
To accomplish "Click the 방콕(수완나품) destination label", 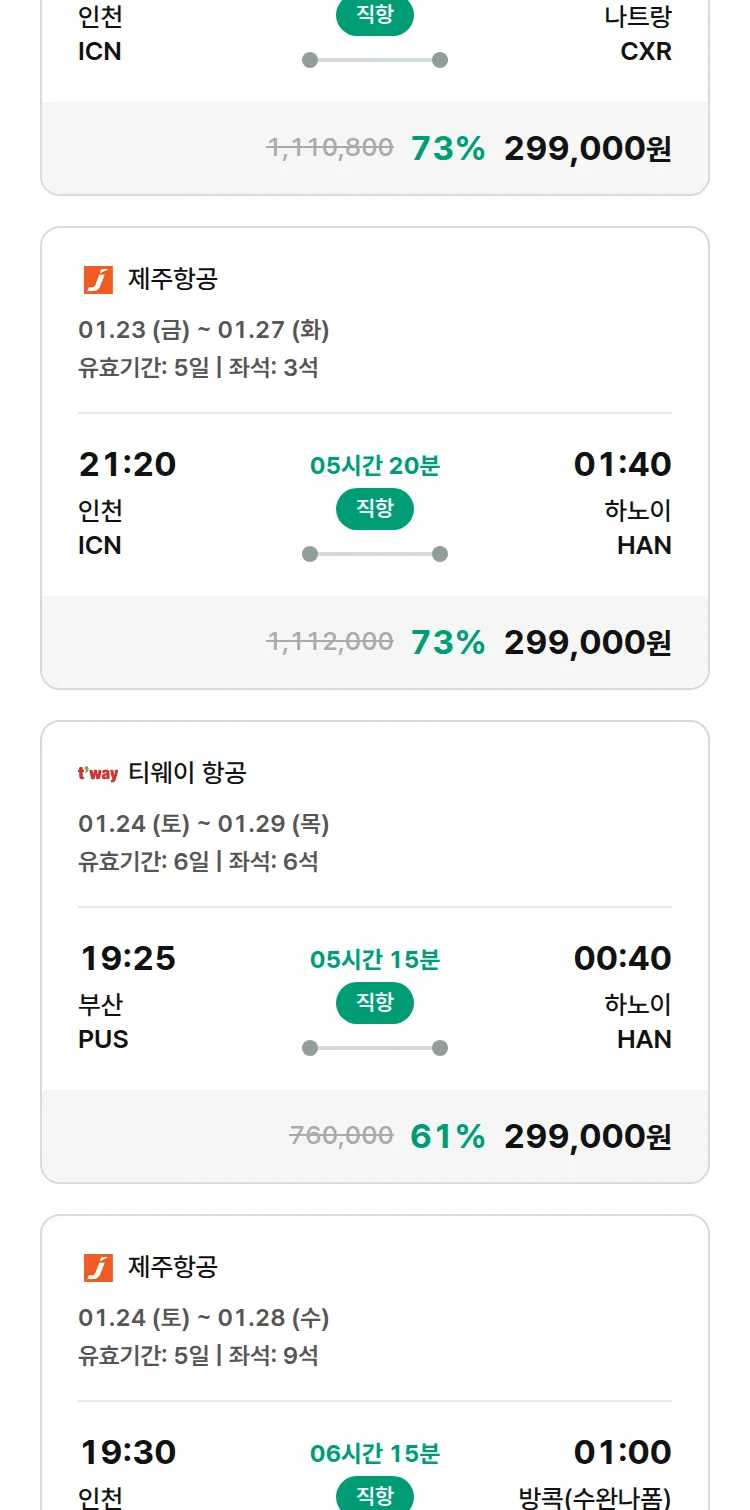I will click(x=595, y=1497).
